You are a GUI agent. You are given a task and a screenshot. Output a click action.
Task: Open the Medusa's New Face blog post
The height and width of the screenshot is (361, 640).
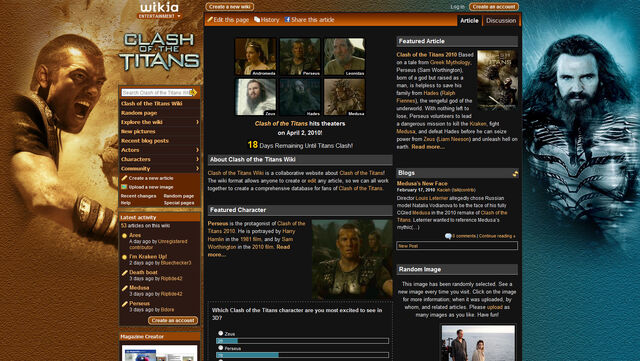[x=422, y=184]
